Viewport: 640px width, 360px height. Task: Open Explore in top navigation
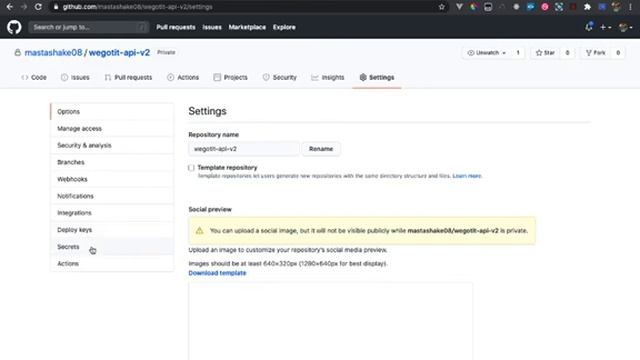pos(284,27)
